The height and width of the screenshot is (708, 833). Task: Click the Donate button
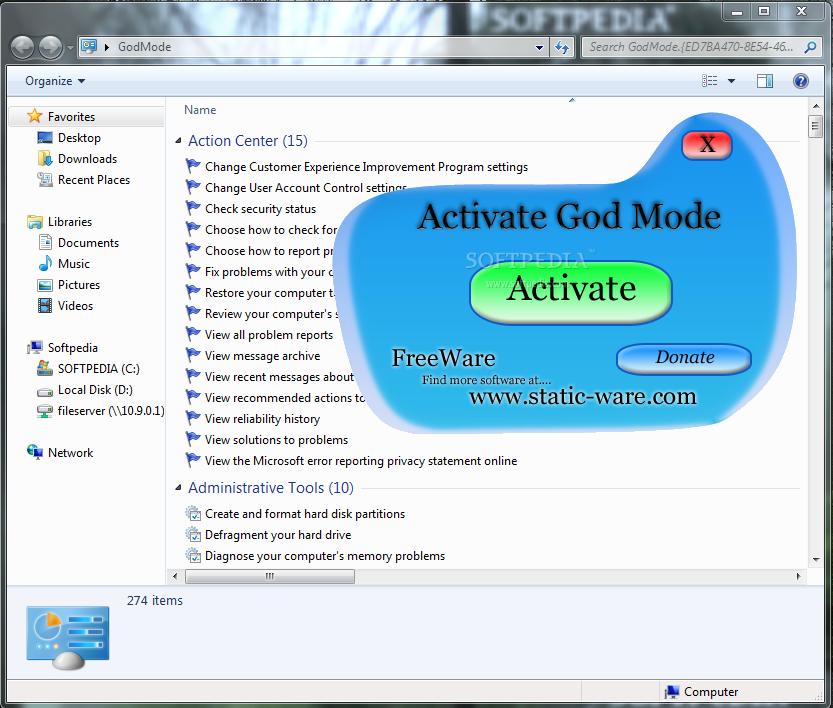tap(684, 358)
